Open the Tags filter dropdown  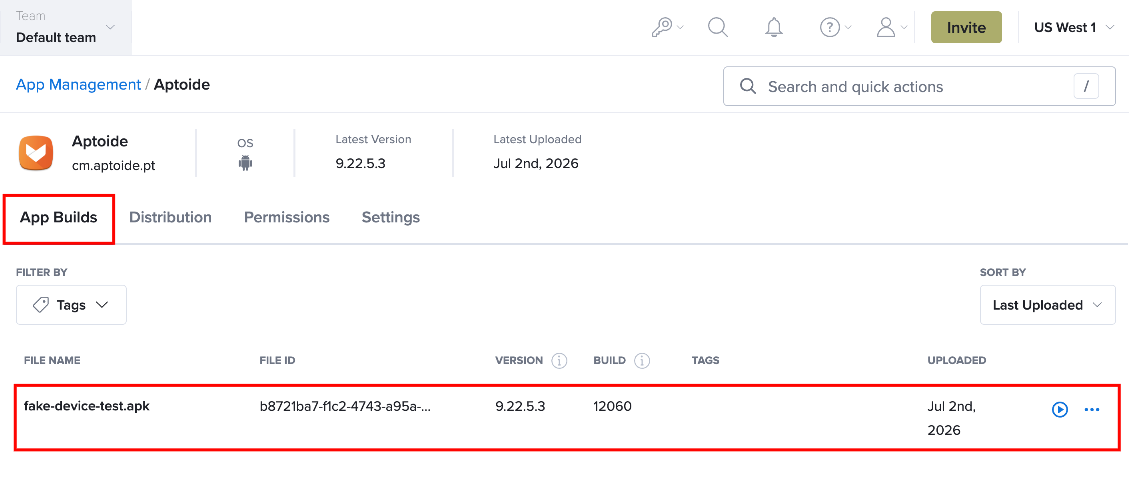pos(71,305)
